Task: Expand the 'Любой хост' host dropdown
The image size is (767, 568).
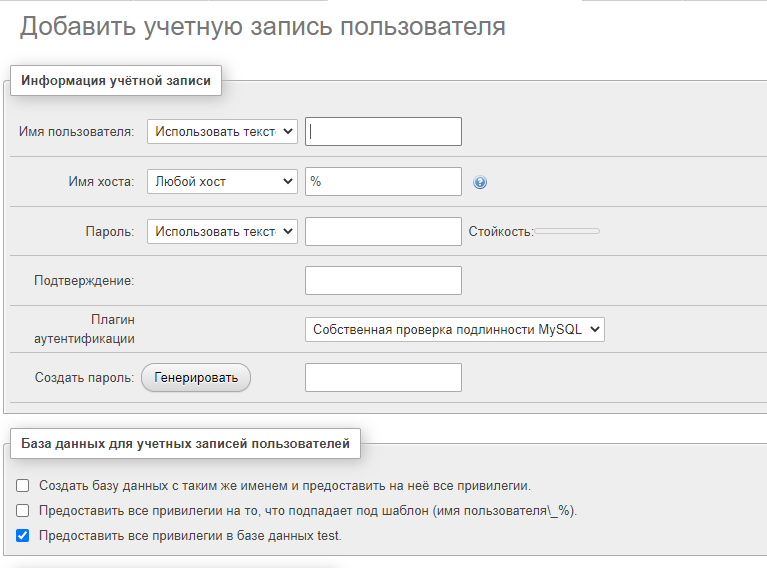Action: pyautogui.click(x=222, y=182)
